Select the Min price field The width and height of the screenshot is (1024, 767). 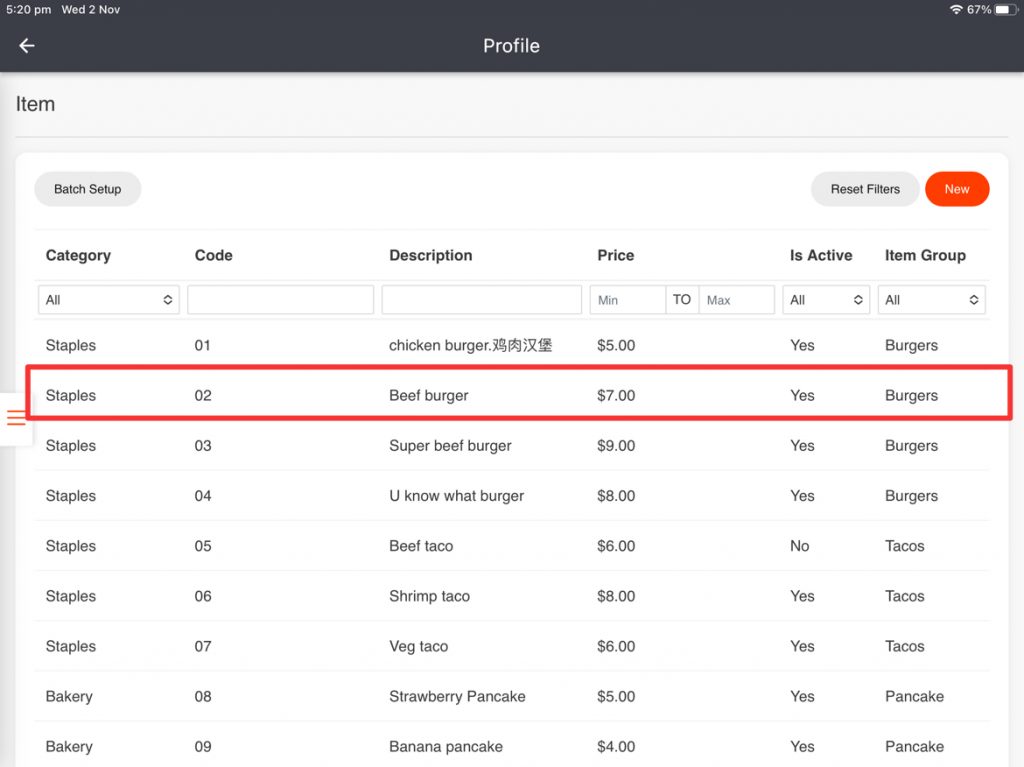pyautogui.click(x=628, y=300)
